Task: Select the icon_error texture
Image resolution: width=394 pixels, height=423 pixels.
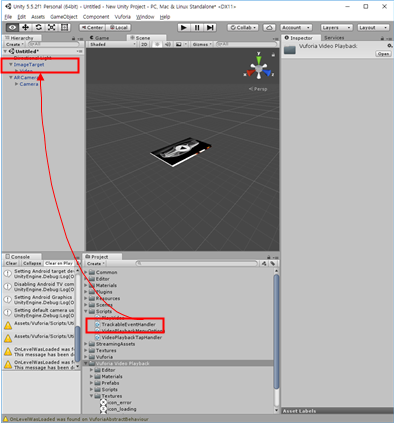Action: (x=116, y=402)
